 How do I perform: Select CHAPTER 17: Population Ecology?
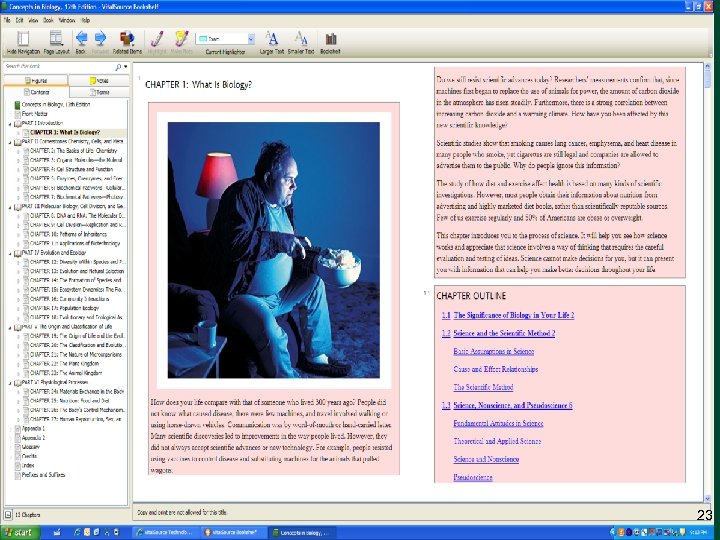[x=64, y=308]
